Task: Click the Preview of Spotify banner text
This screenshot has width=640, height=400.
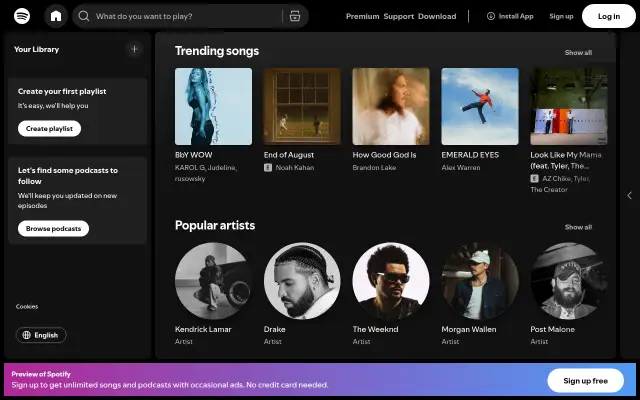Action: (41, 374)
